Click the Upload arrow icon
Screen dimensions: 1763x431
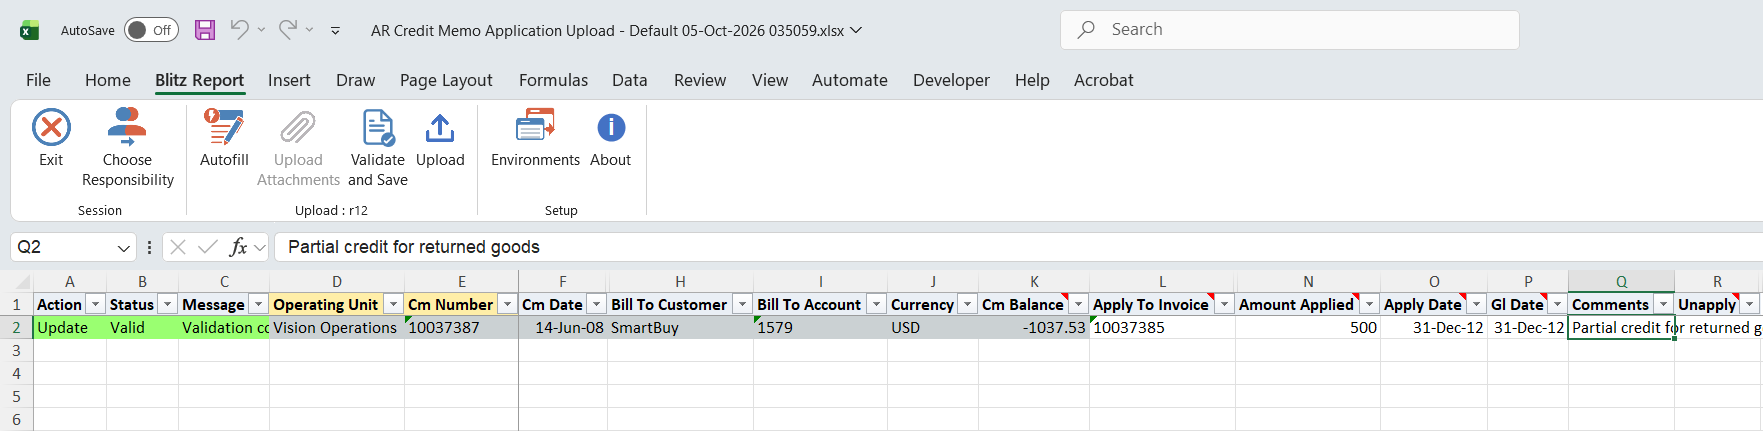(x=440, y=127)
